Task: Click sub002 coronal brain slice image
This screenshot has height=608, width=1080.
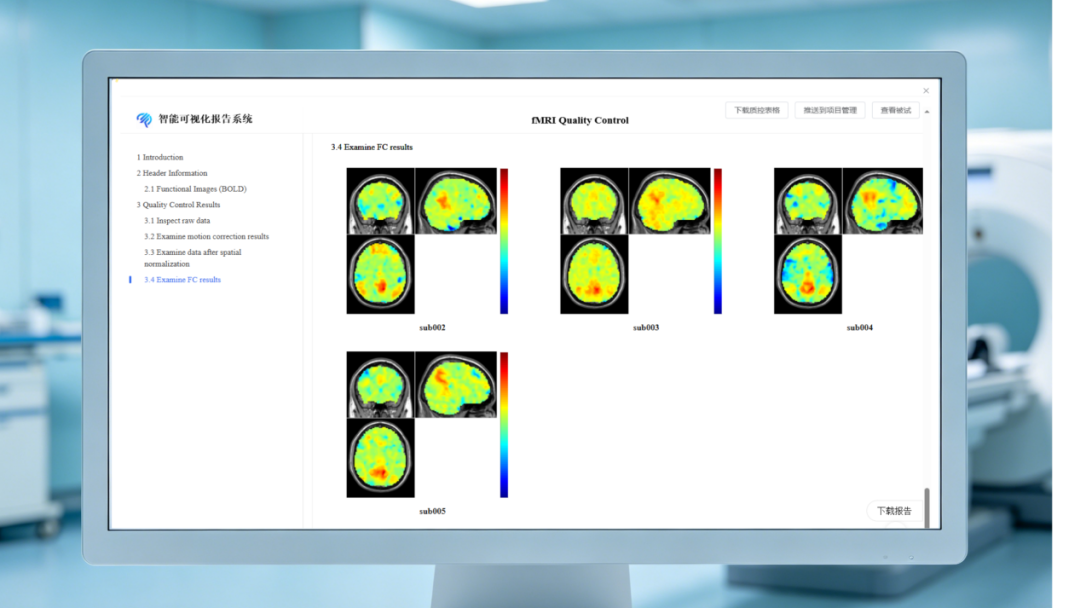Action: tap(380, 201)
